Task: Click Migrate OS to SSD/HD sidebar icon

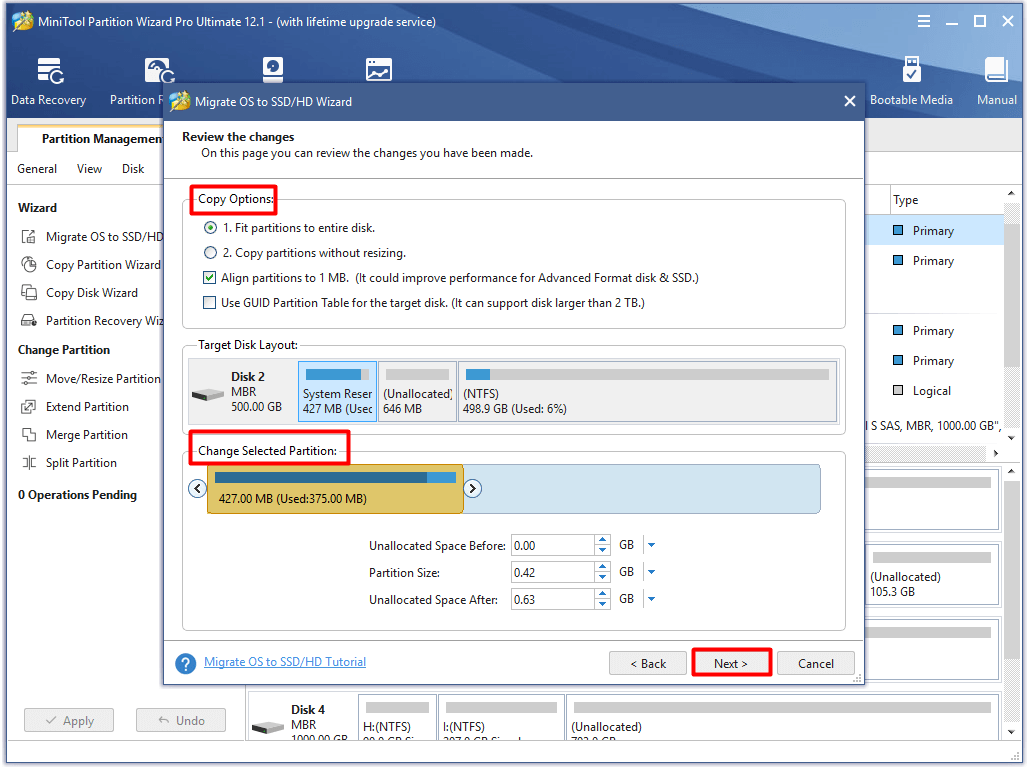Action: pos(29,237)
